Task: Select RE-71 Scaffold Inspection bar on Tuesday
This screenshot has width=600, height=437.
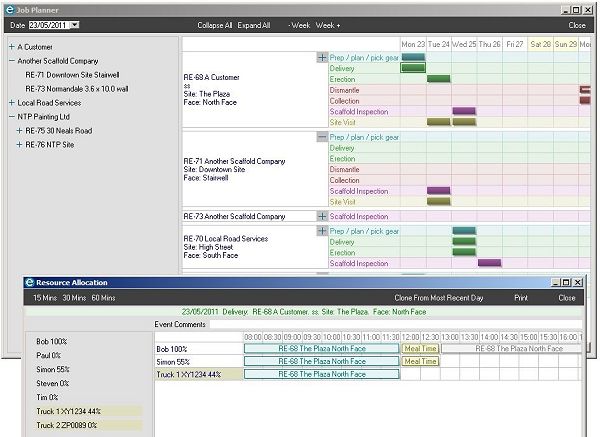Action: click(x=438, y=190)
